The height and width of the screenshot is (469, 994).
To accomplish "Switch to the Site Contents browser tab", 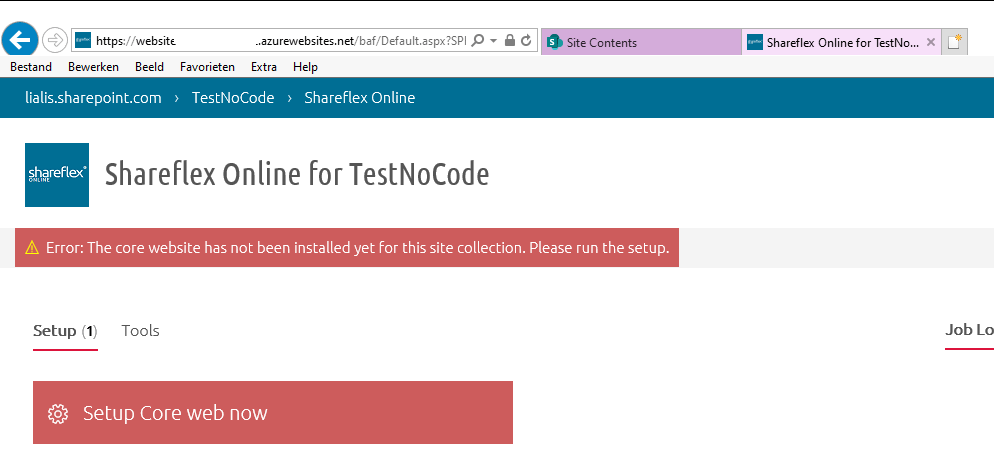I will pyautogui.click(x=641, y=42).
